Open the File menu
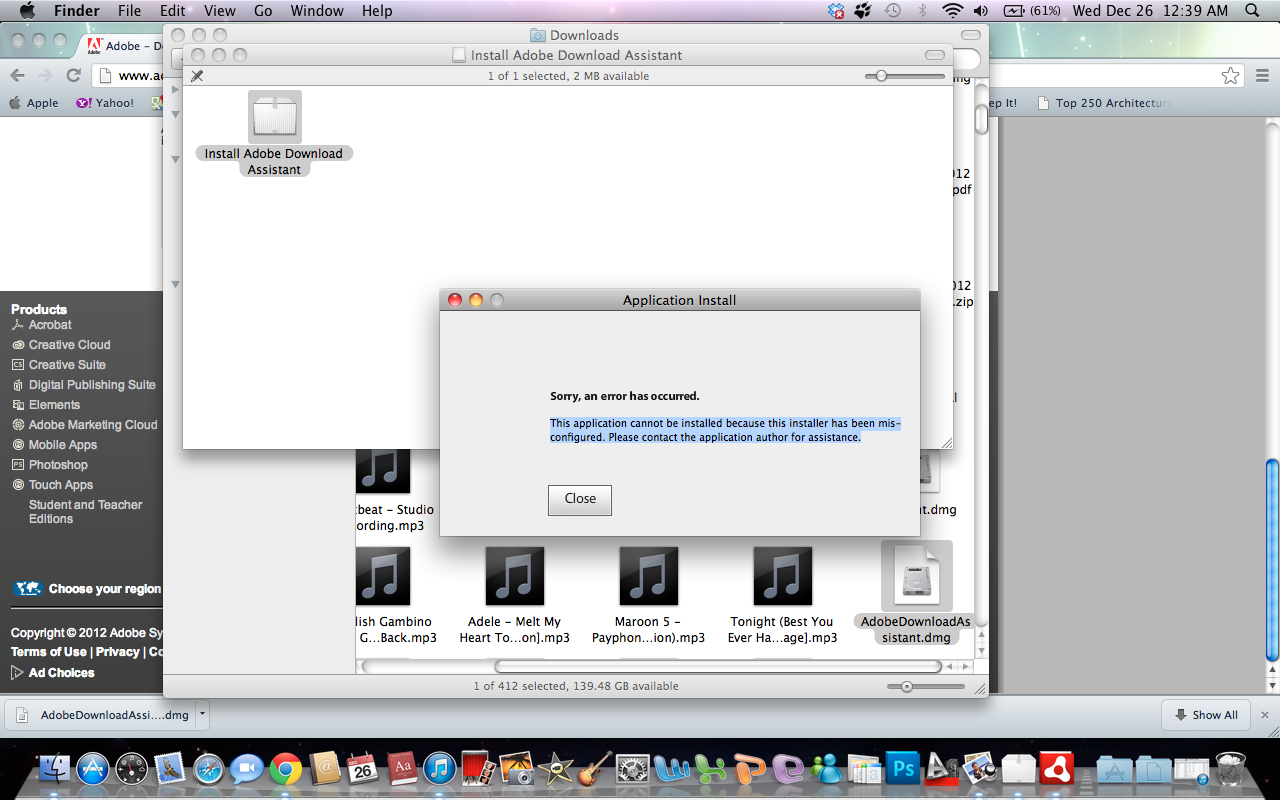Screen dimensions: 1280x800 (x=129, y=11)
